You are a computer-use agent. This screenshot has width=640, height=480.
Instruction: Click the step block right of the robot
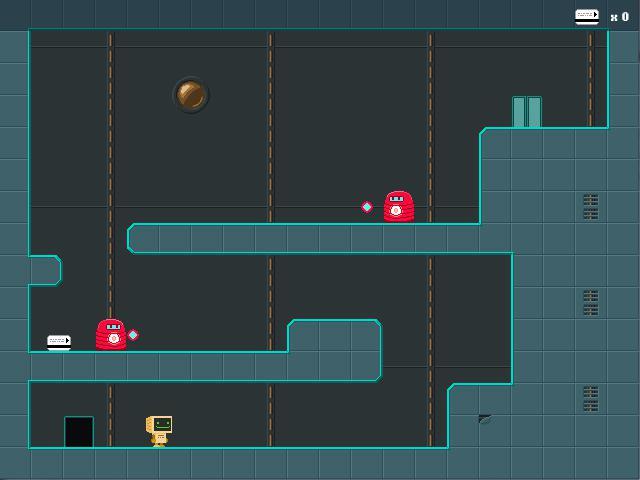tap(478, 415)
